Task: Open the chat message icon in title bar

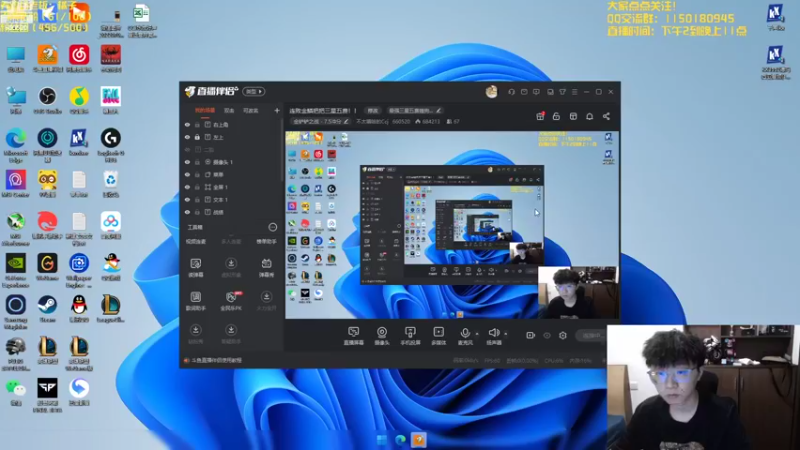Action: point(536,92)
